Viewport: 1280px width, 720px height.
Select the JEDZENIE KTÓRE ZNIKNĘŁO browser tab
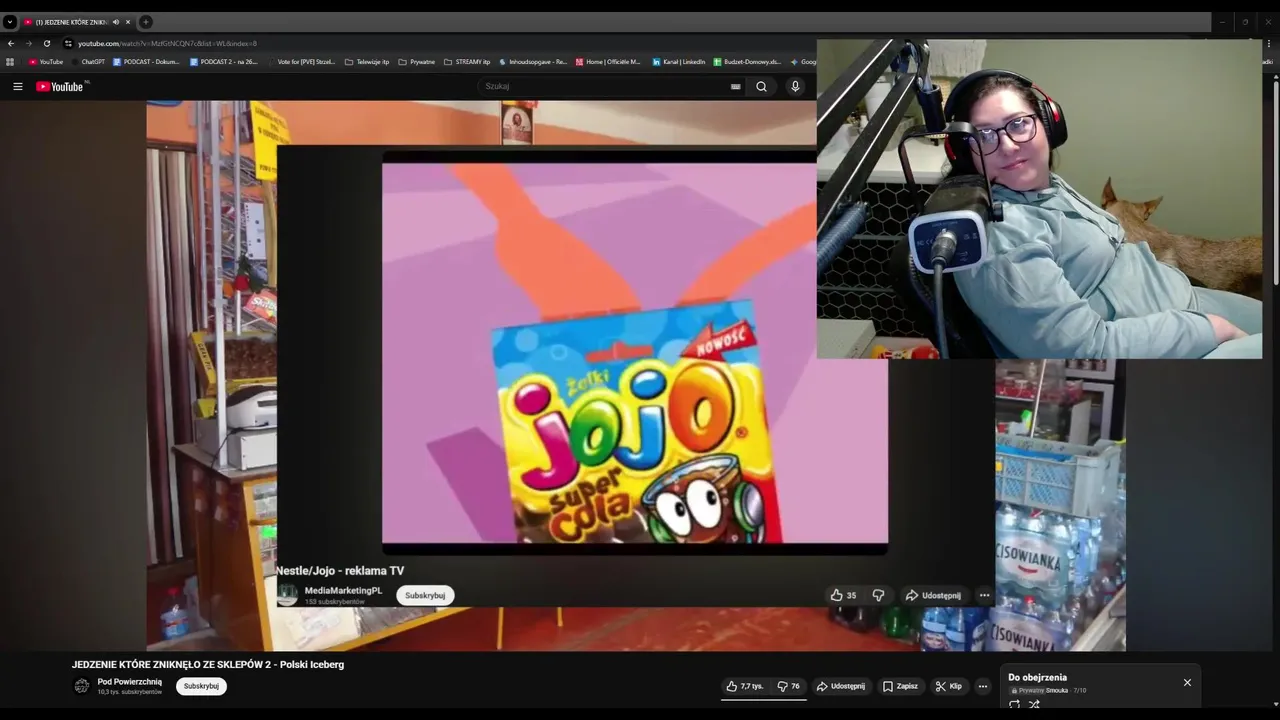[70, 21]
